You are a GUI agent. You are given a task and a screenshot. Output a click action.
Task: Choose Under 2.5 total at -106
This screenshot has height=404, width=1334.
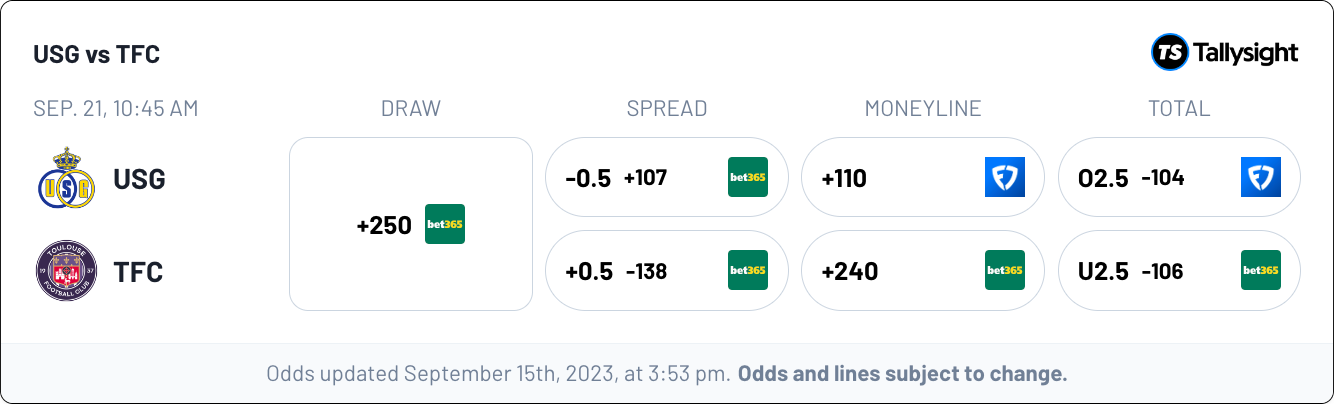[1179, 270]
